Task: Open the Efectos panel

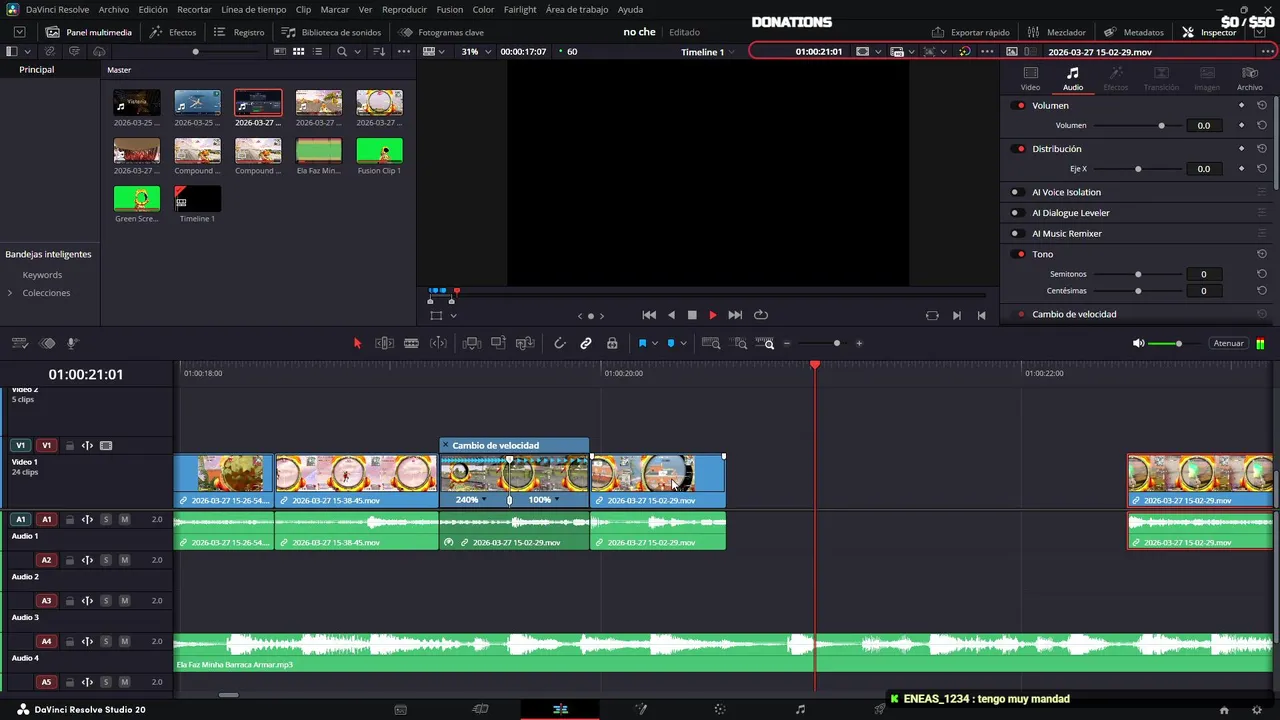Action: pos(173,32)
